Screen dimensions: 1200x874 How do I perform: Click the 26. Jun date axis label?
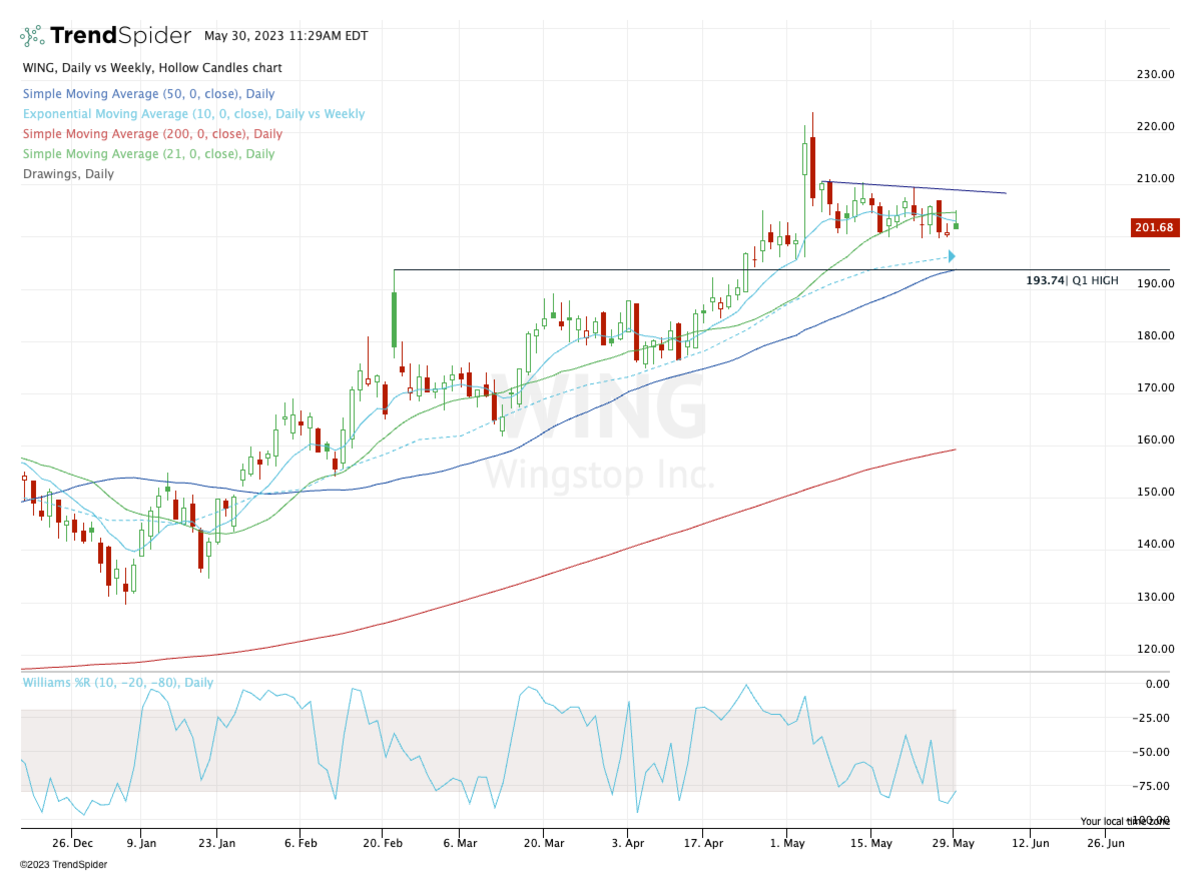pos(1106,842)
